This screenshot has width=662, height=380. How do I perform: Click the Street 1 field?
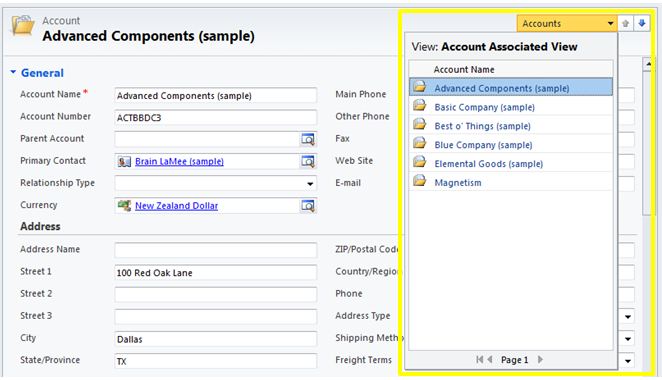click(x=215, y=272)
